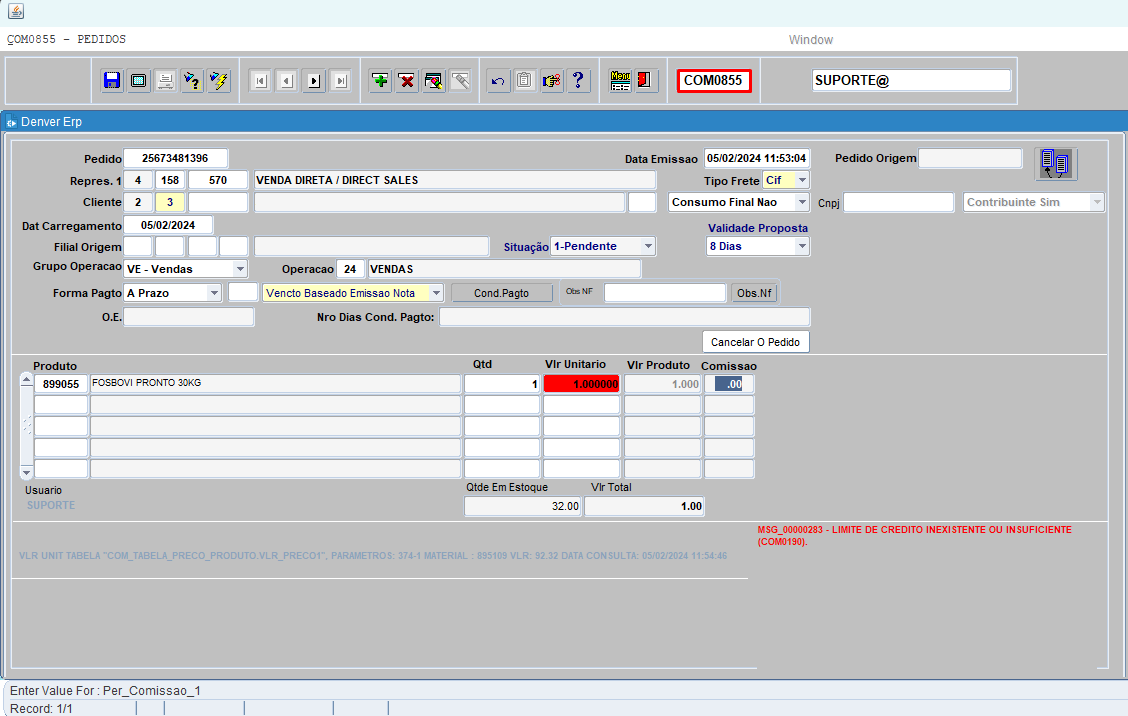Click the Pedido number field
The image size is (1128, 716).
click(x=176, y=158)
